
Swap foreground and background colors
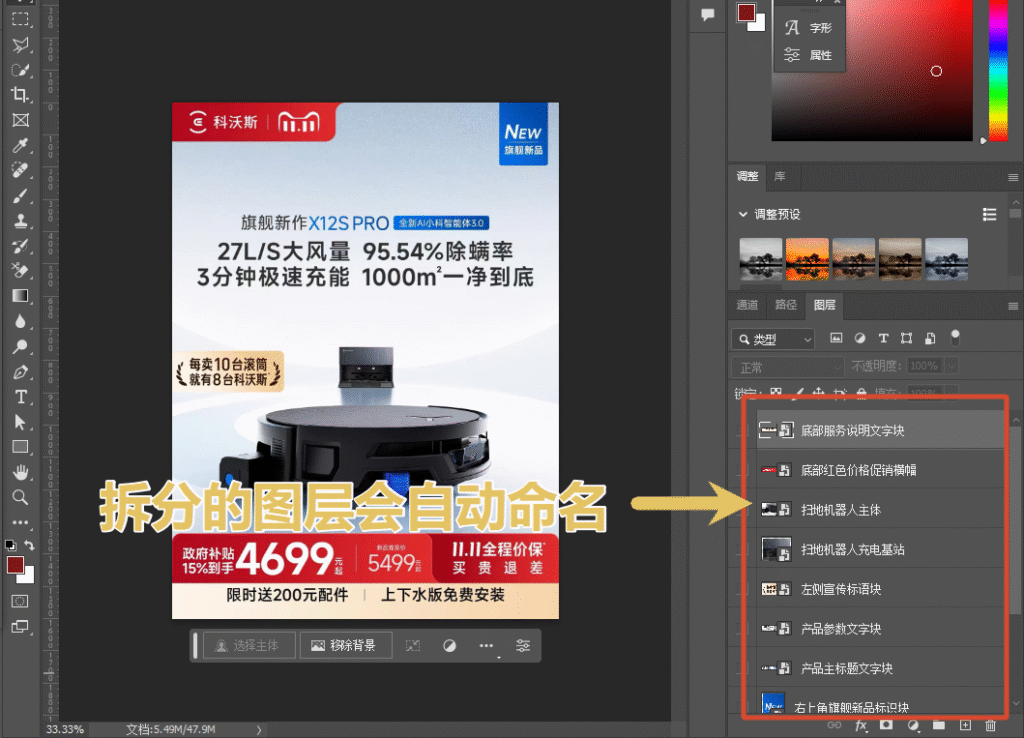click(x=29, y=545)
